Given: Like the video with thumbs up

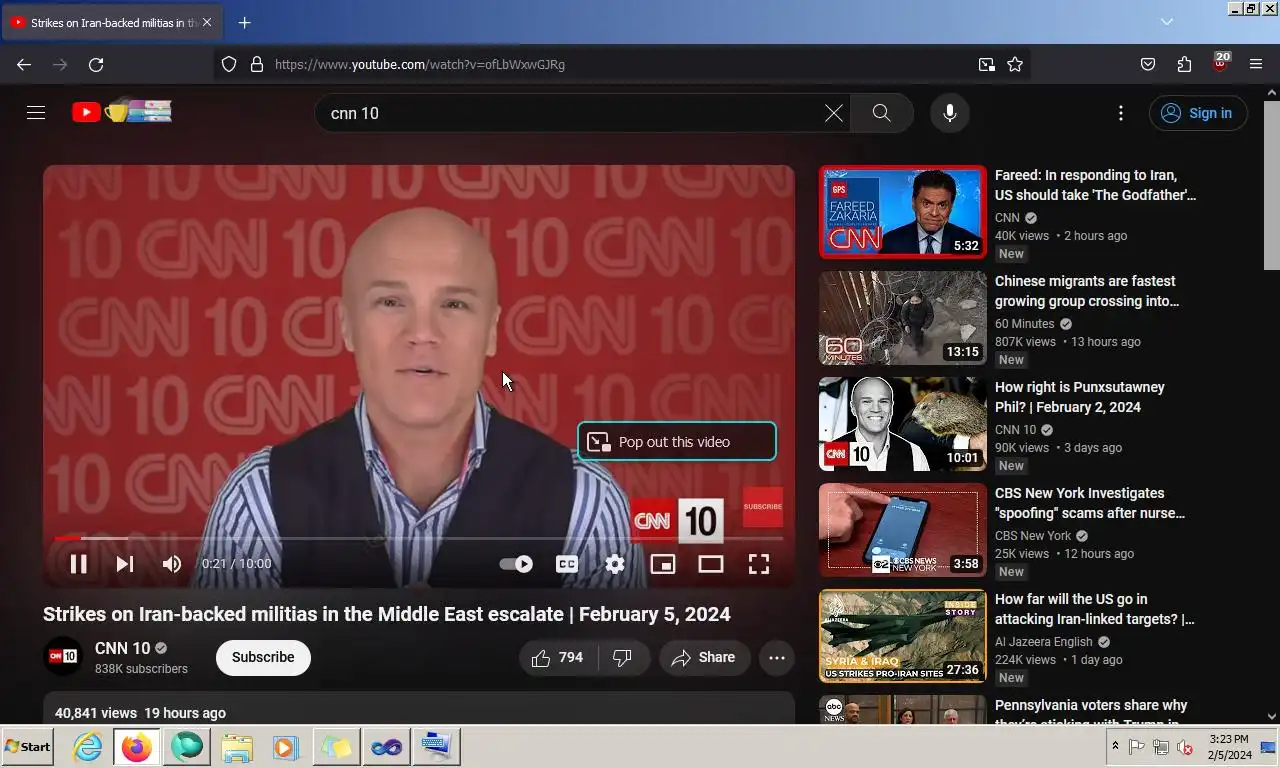Looking at the screenshot, I should [558, 657].
